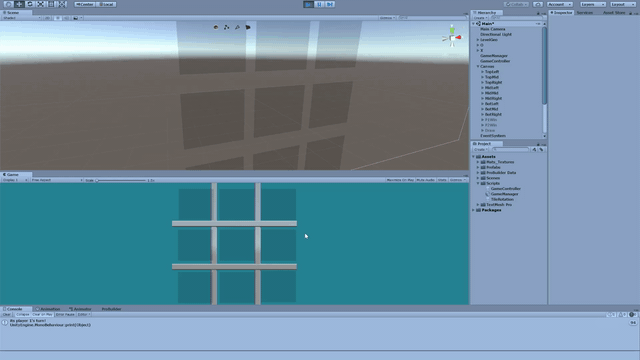
Task: Collapse the Scripts folder in Project
Action: click(x=478, y=184)
